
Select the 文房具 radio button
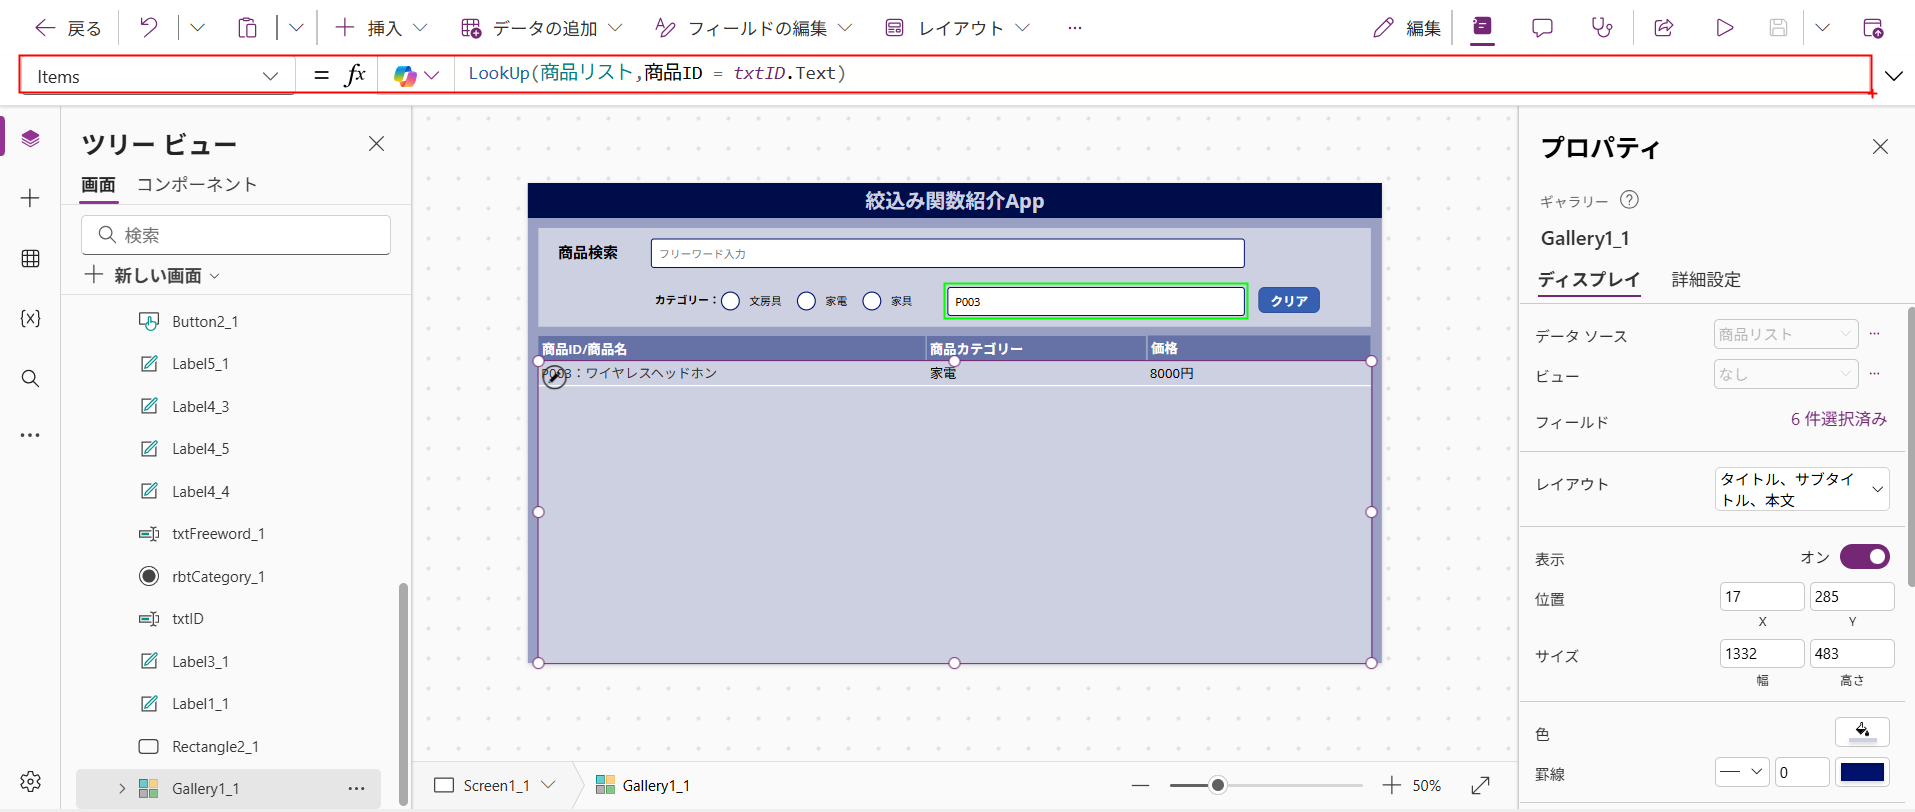pyautogui.click(x=731, y=301)
